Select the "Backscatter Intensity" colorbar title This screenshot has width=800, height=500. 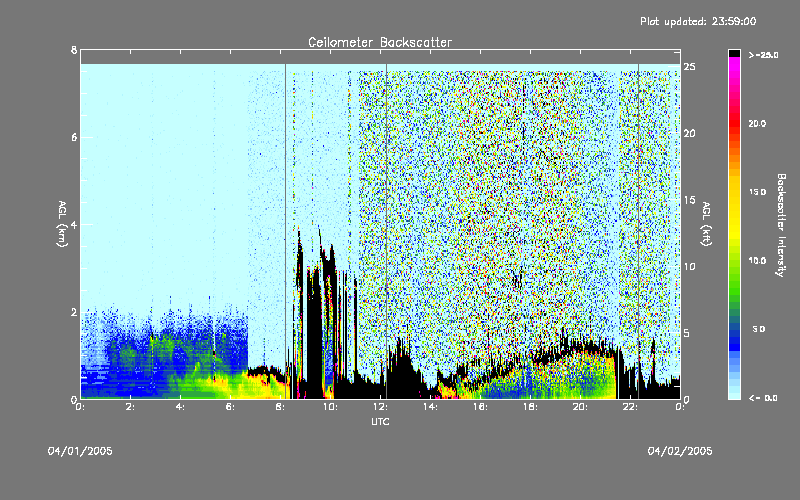click(x=781, y=225)
